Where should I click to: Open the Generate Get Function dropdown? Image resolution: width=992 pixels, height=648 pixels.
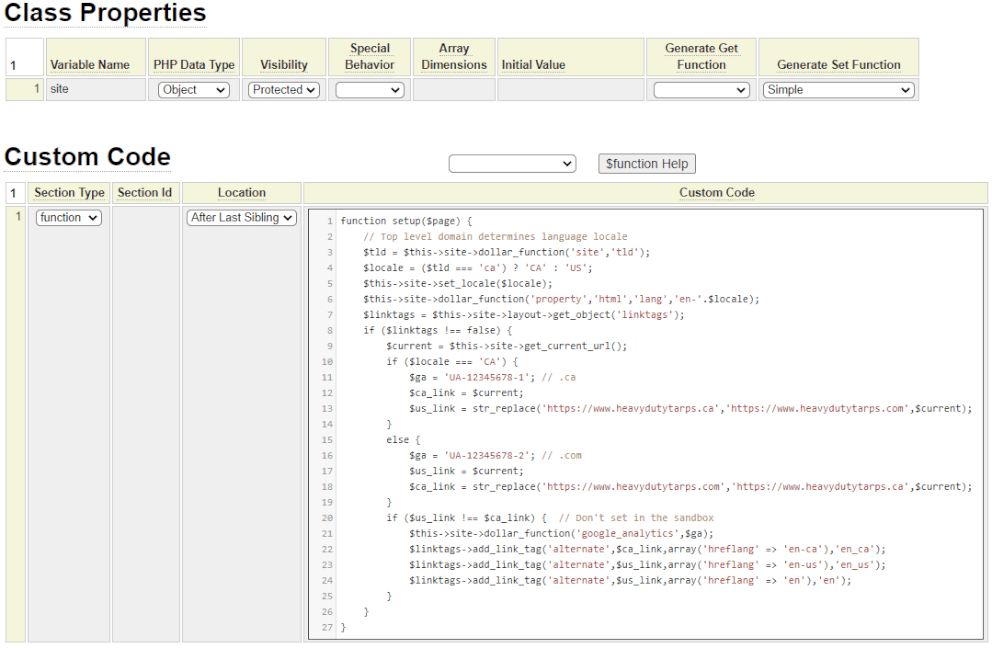pos(701,90)
